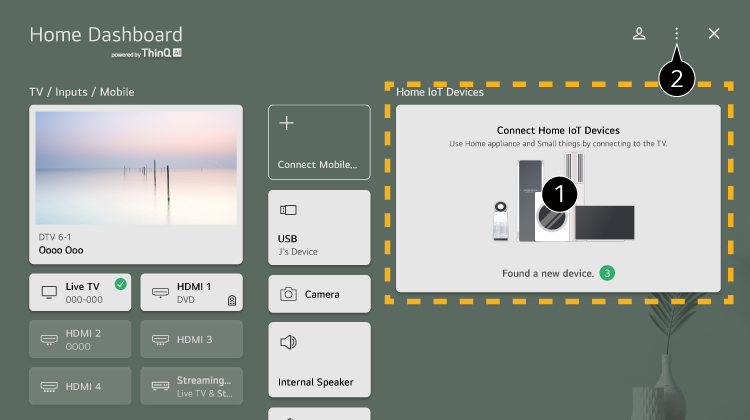750x420 pixels.
Task: Click the 'Home IoT Devices' section heading
Action: (x=440, y=92)
